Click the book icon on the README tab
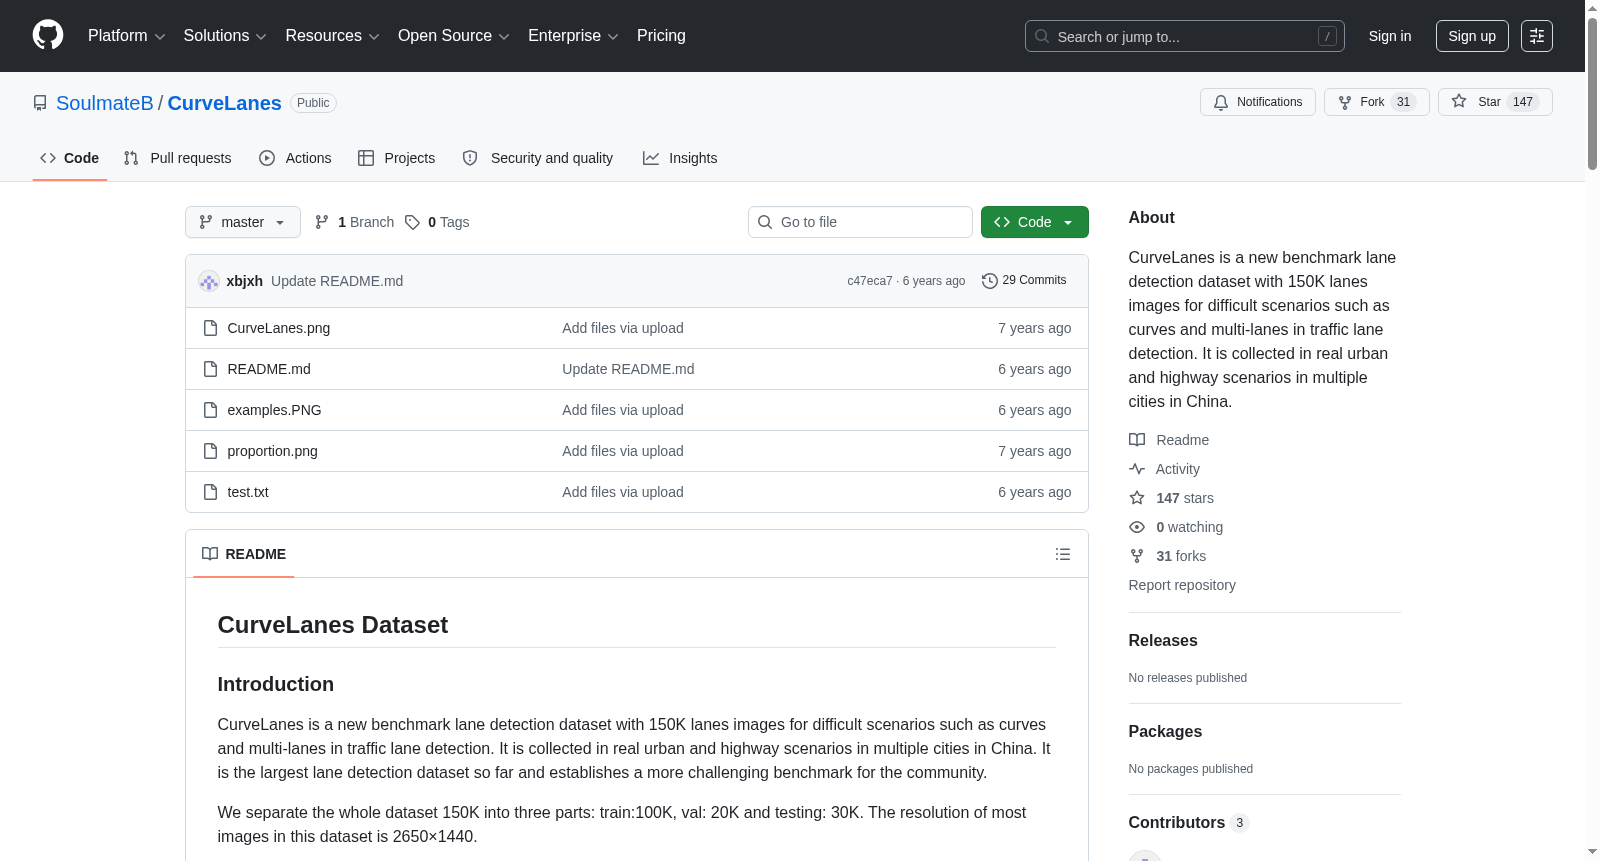 click(210, 554)
